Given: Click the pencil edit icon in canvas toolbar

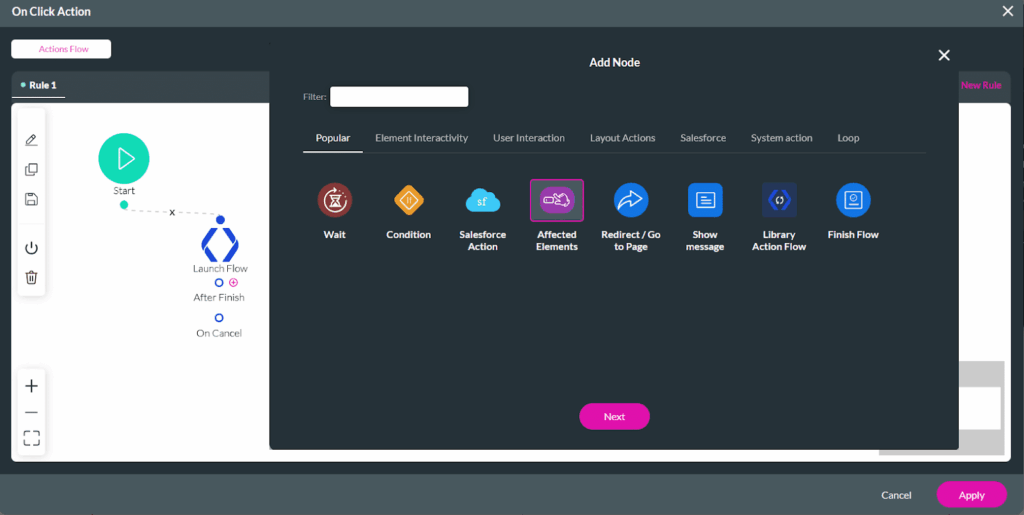Looking at the screenshot, I should tap(31, 140).
